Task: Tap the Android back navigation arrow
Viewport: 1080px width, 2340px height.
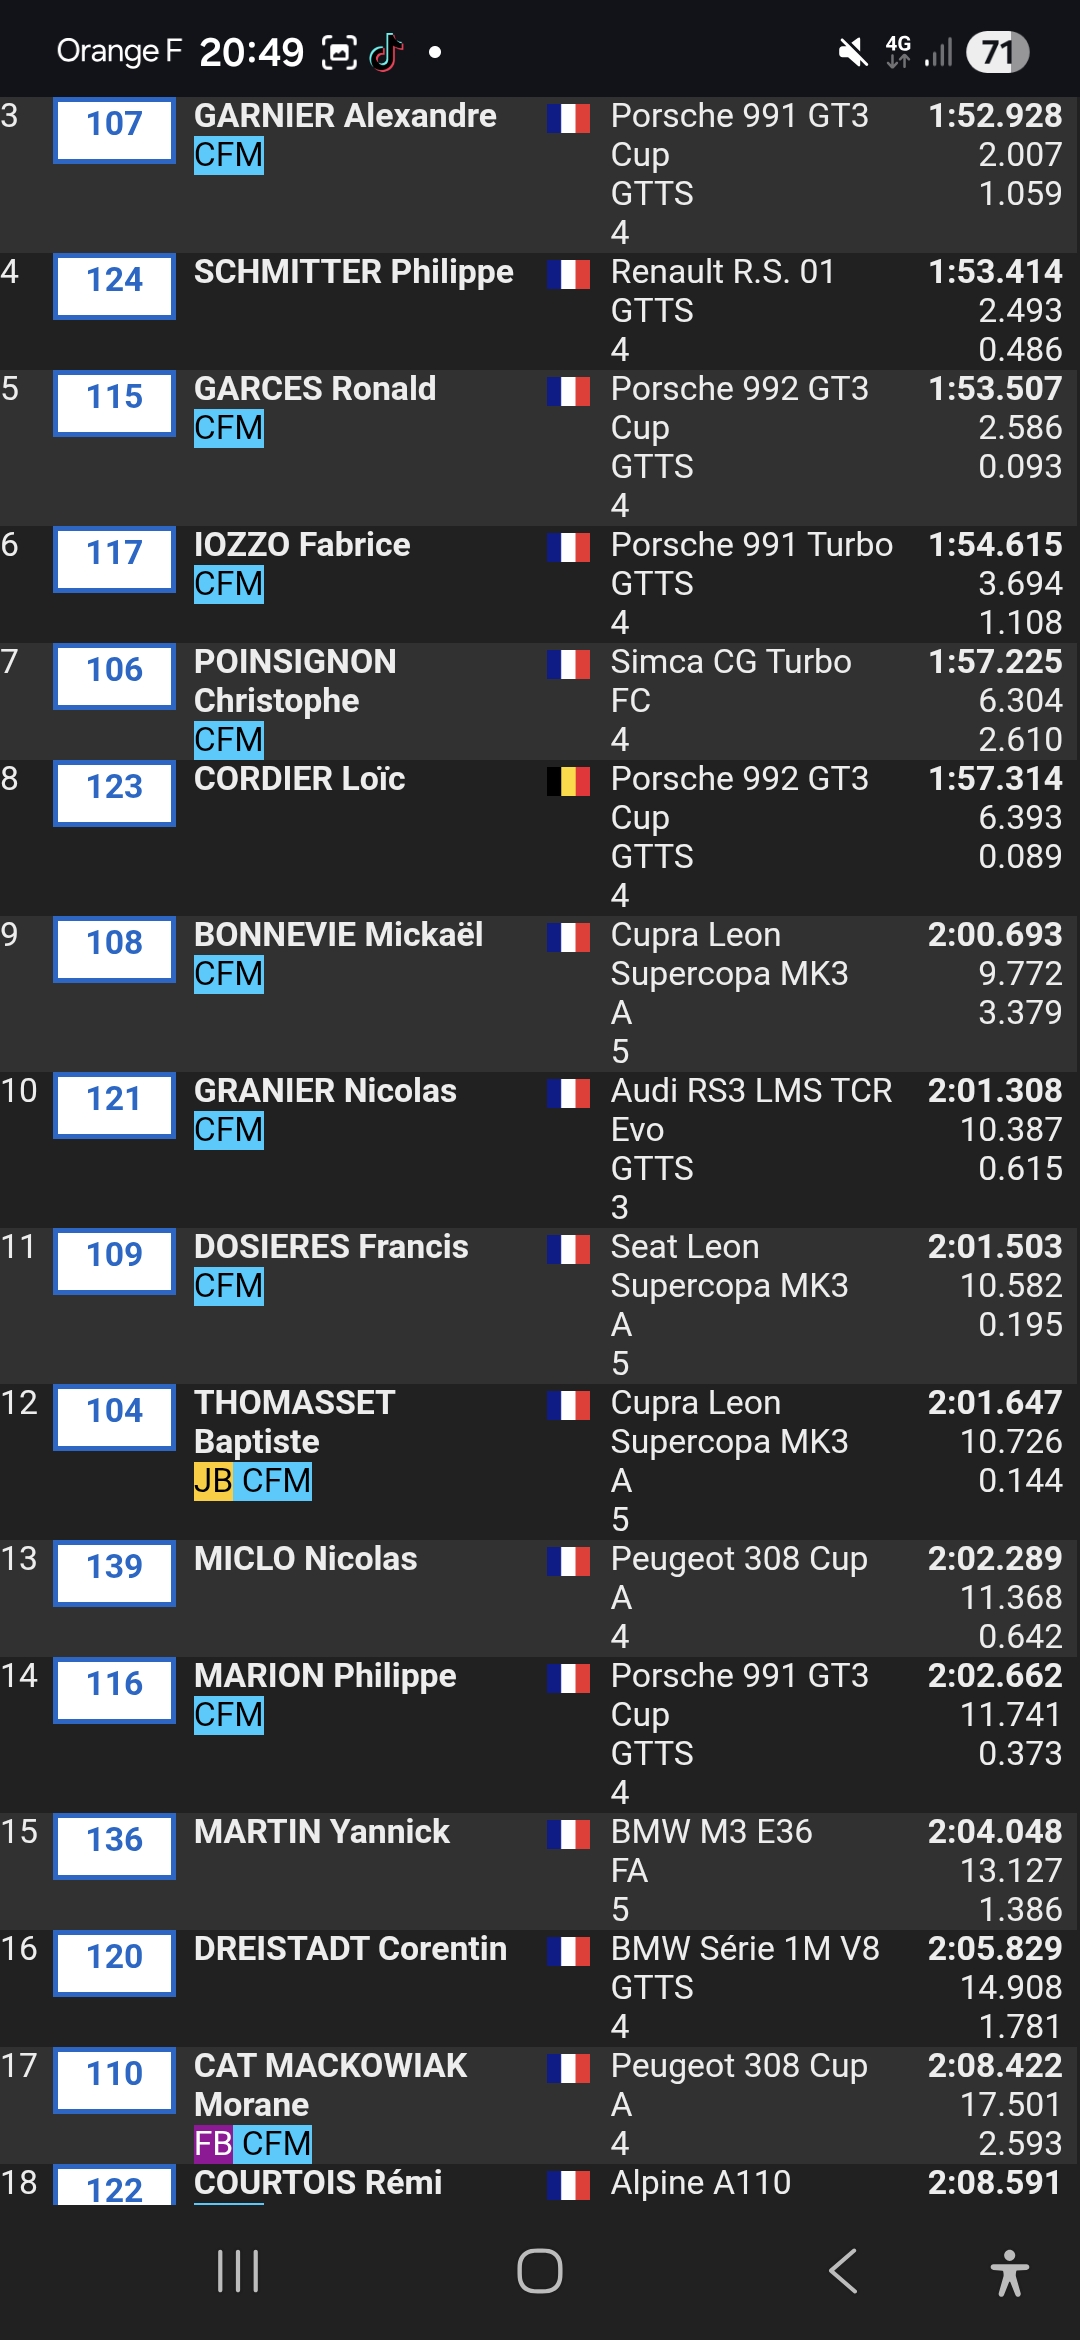Action: pos(843,2271)
